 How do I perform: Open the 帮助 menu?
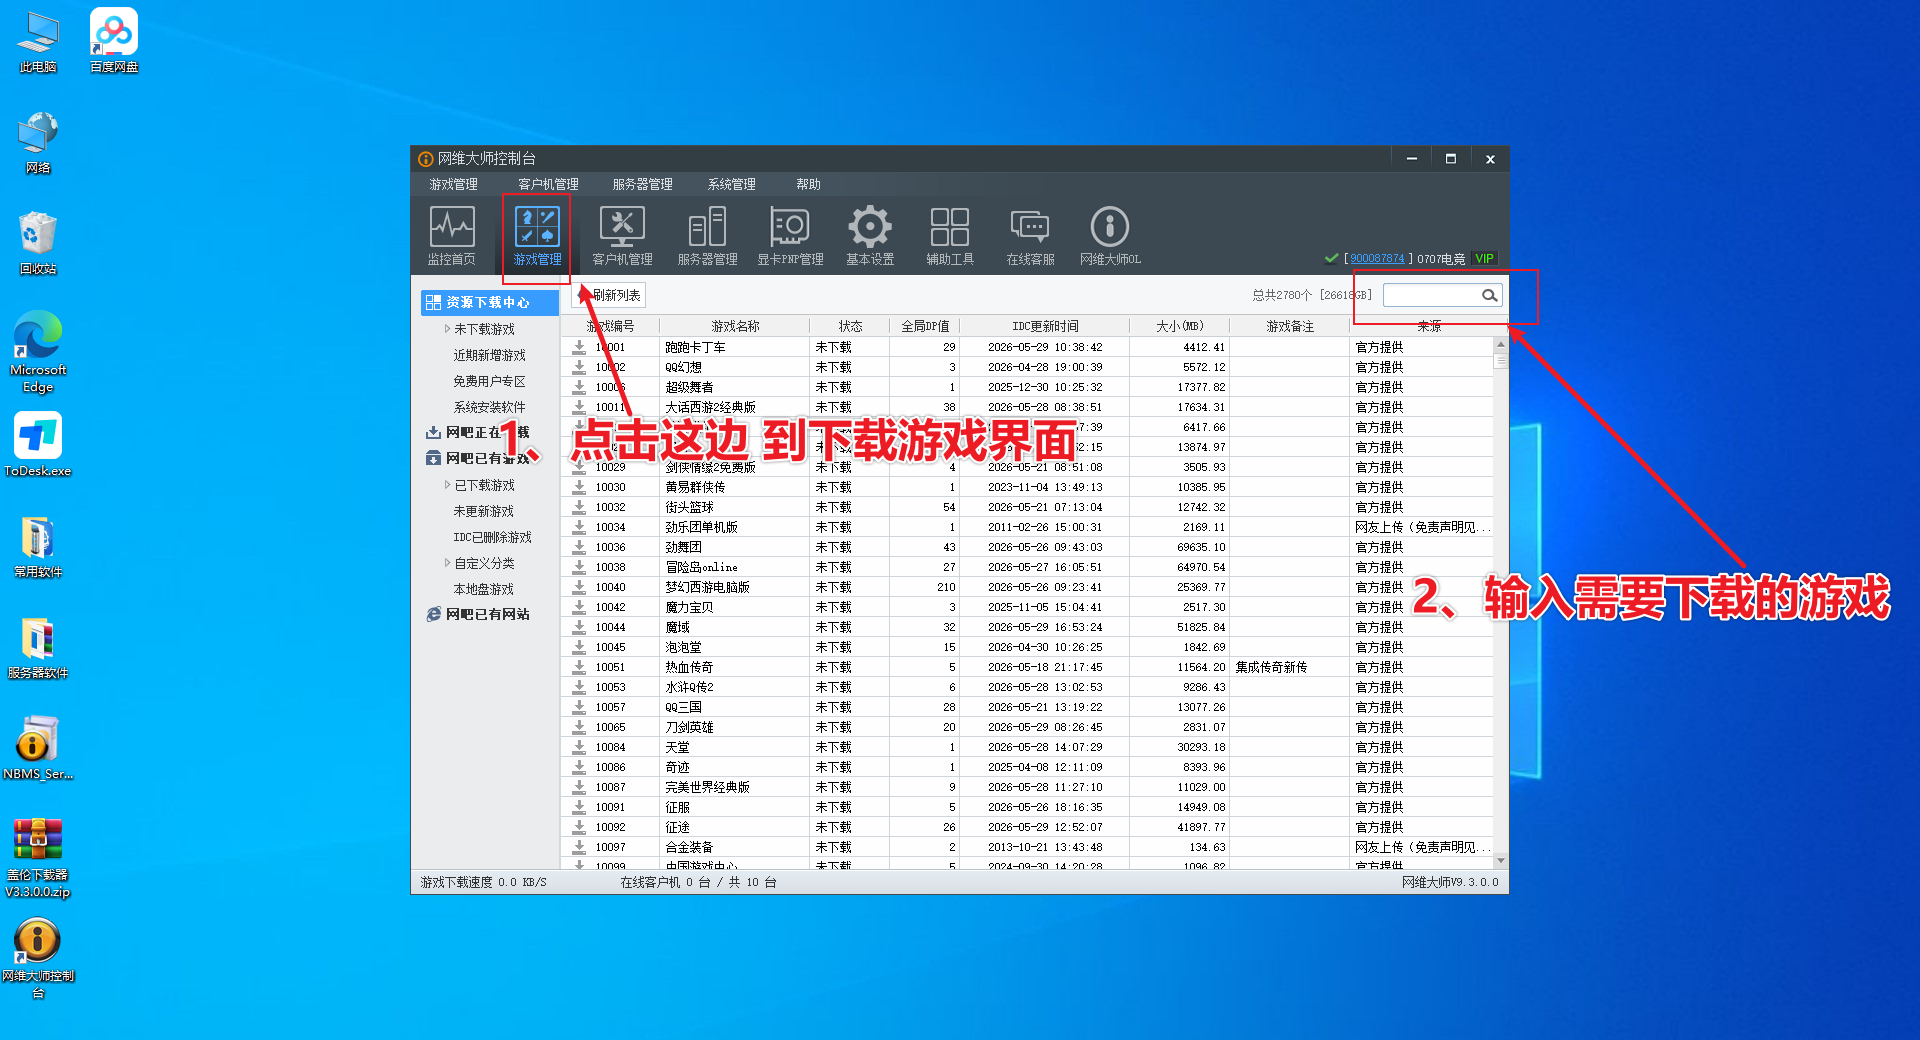pos(808,184)
